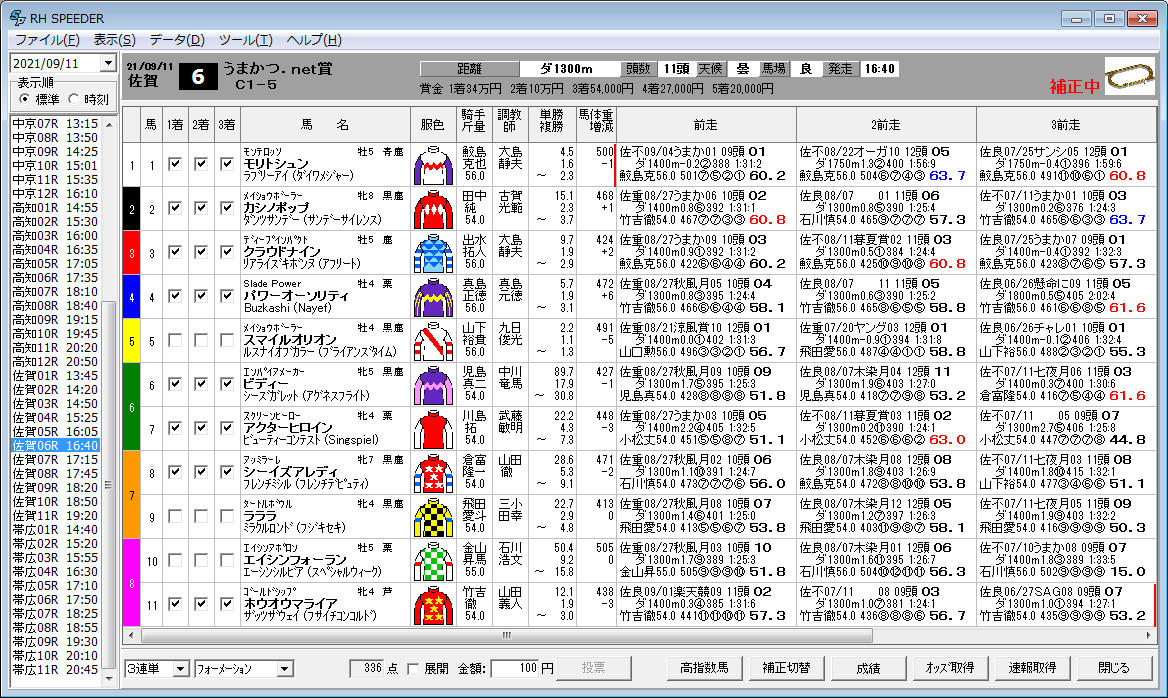Image resolution: width=1168 pixels, height=698 pixels.
Task: Click the 3前走 column header
Action: pos(1066,125)
